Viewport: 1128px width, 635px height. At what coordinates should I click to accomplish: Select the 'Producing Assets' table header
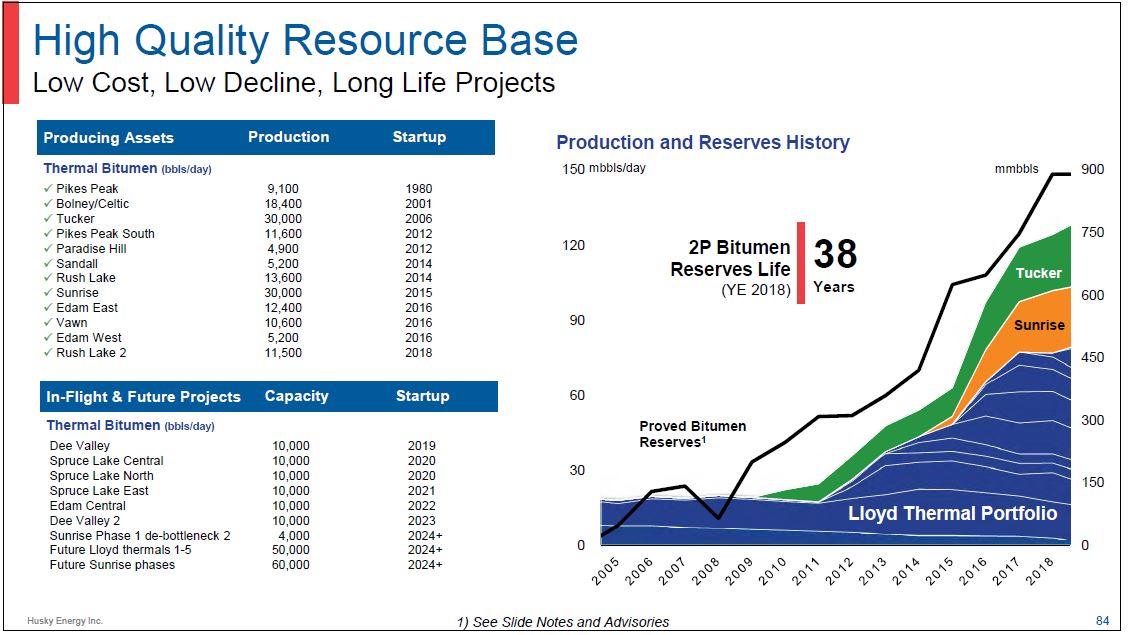[x=109, y=138]
